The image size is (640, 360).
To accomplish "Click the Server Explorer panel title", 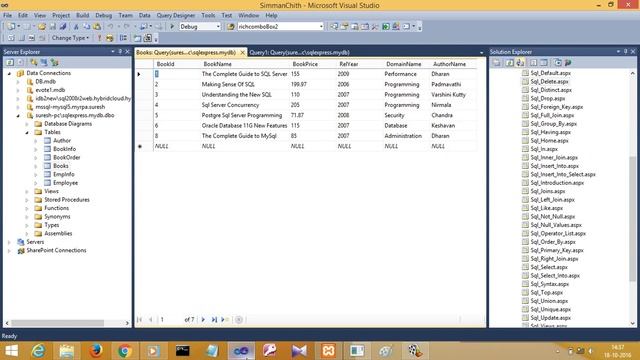I will pyautogui.click(x=22, y=52).
